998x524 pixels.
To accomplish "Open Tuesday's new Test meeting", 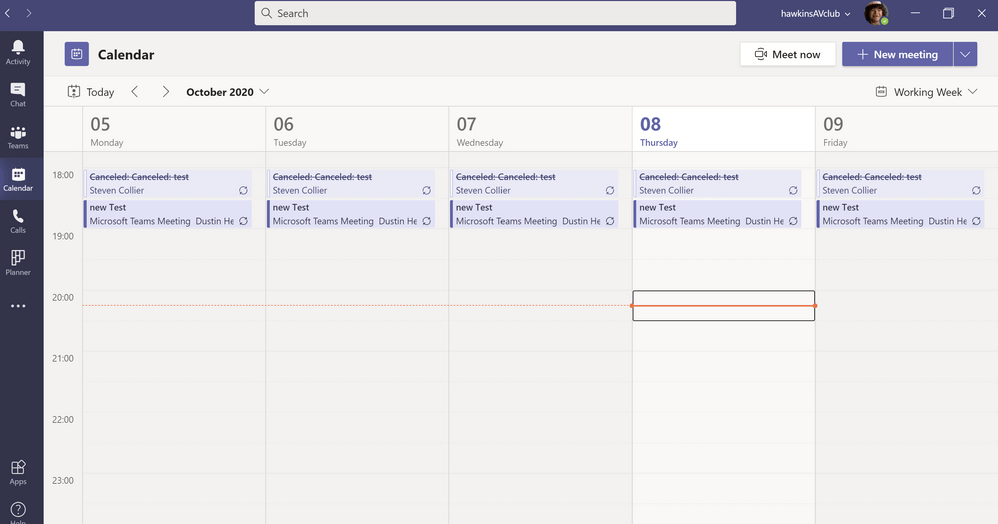I will [351, 214].
